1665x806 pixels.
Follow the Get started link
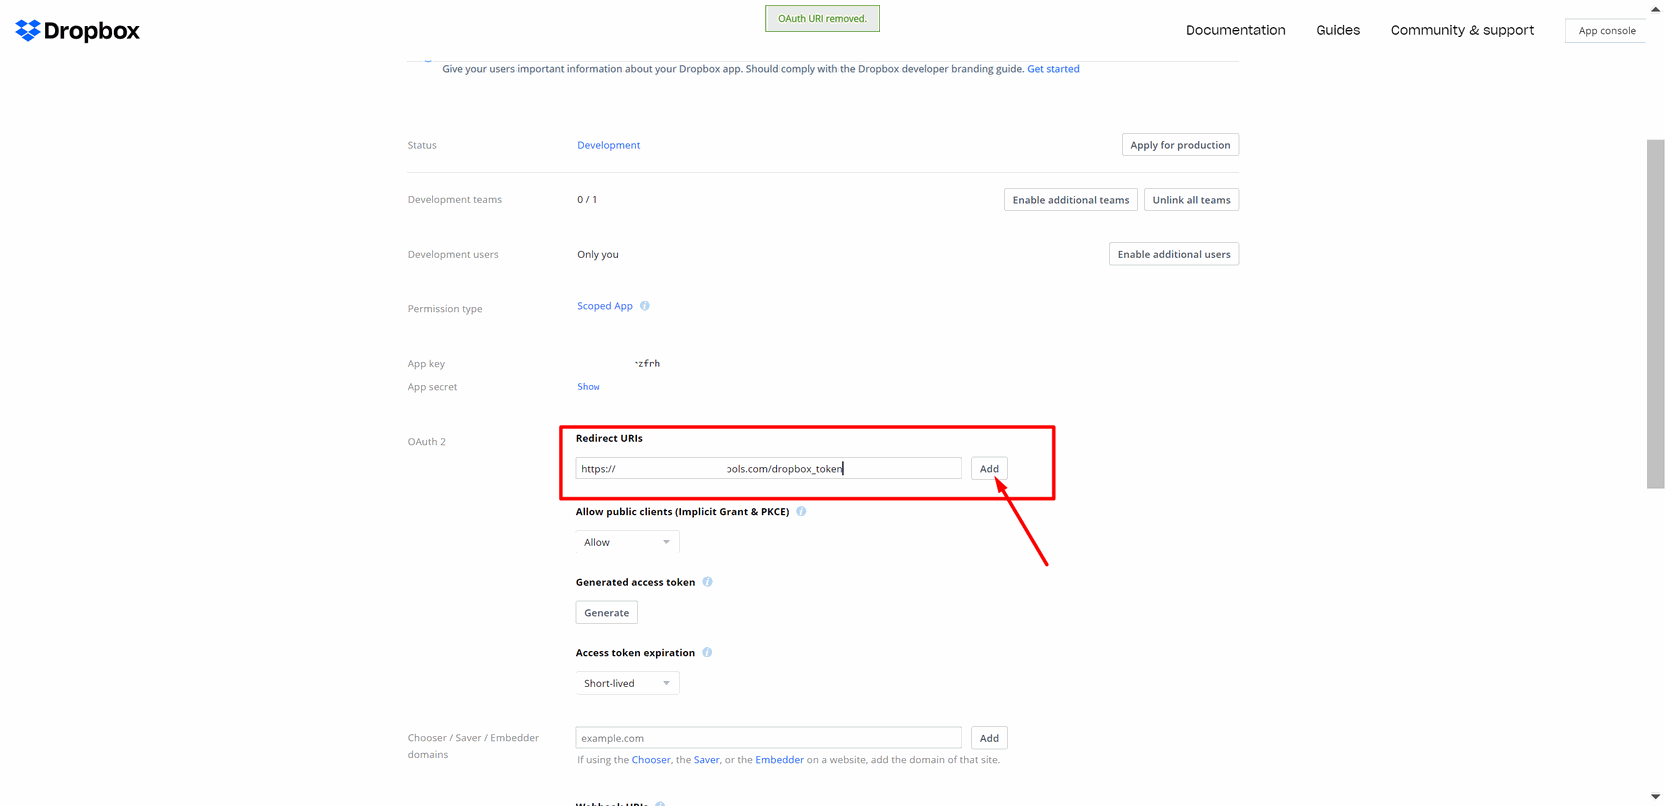tap(1053, 69)
